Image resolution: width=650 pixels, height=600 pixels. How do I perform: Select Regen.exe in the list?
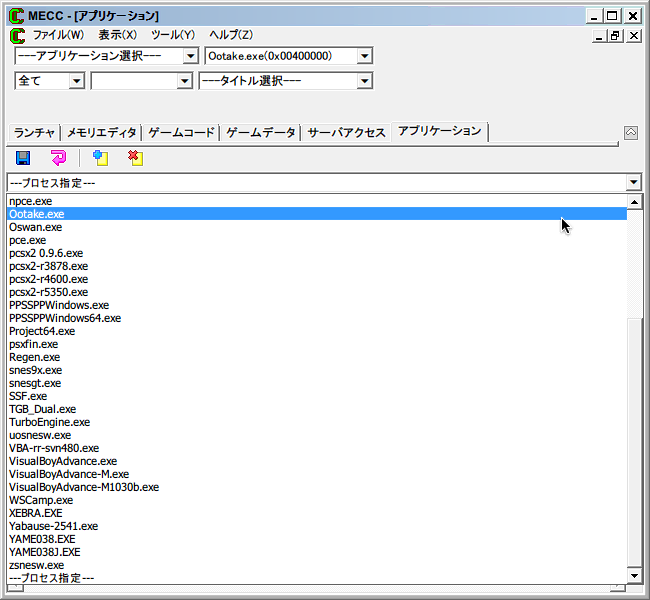point(317,357)
